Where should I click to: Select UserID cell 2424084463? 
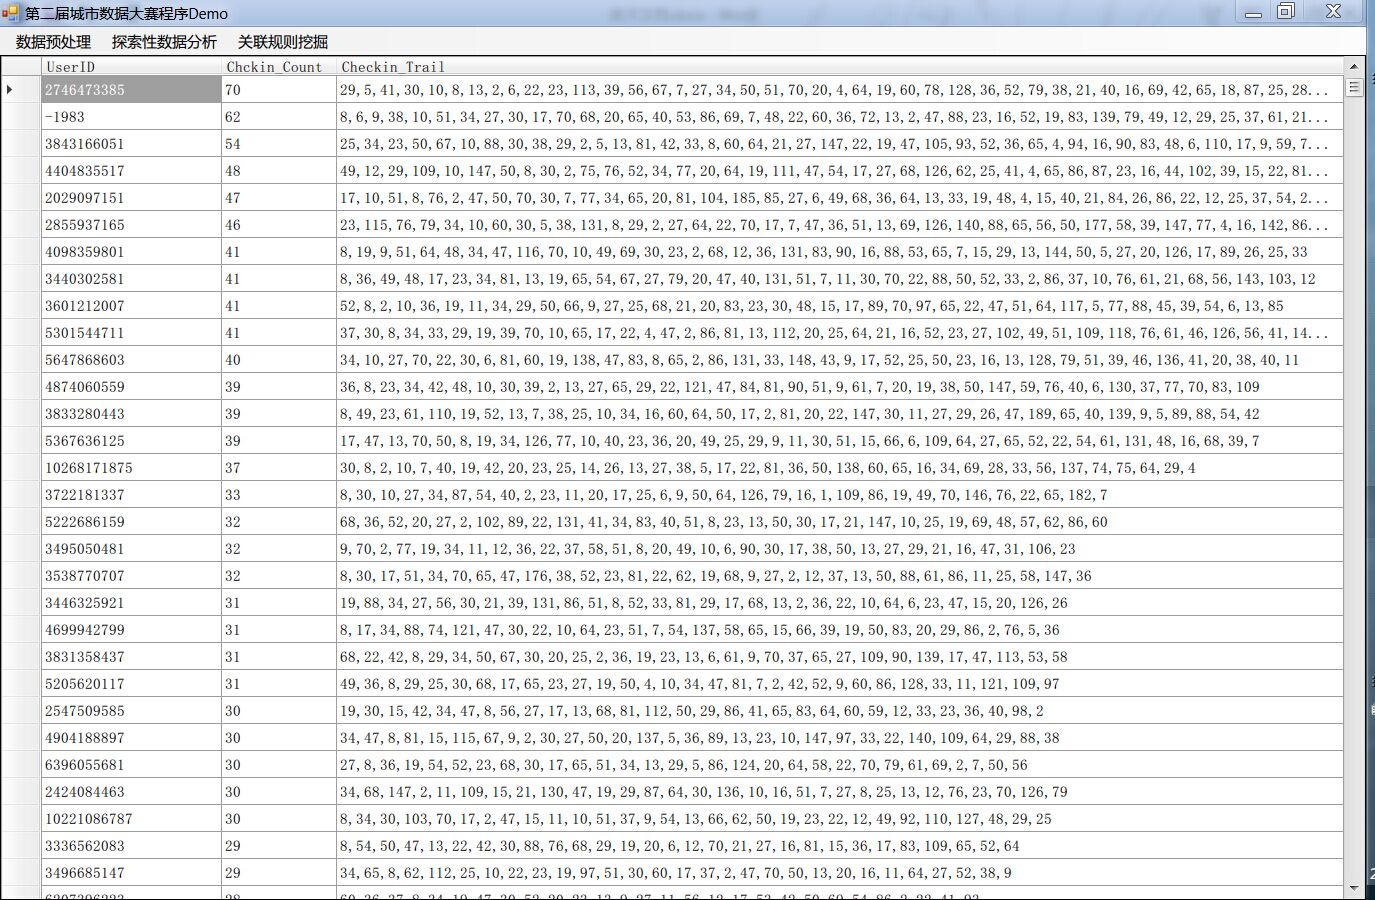(131, 792)
